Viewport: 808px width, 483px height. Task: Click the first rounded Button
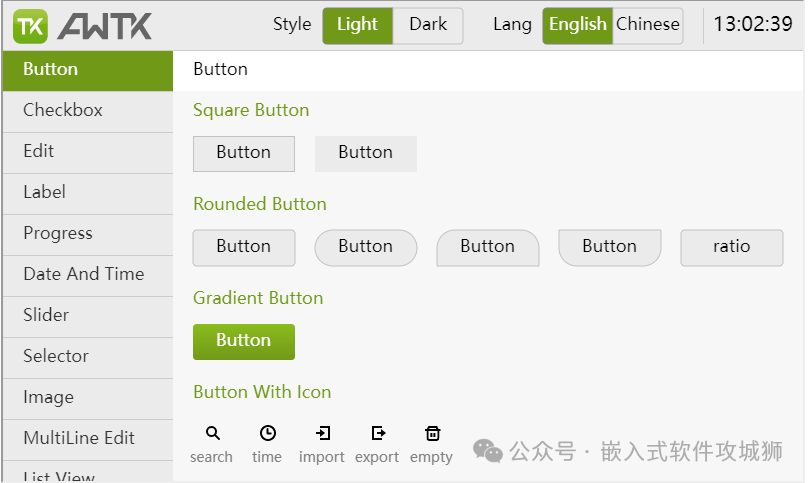click(244, 247)
